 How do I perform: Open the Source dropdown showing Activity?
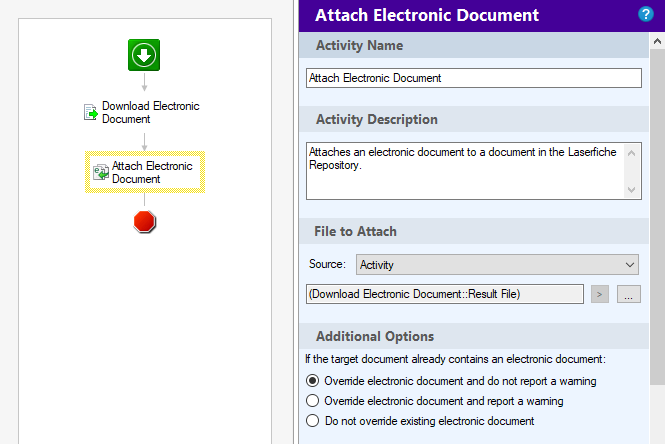point(497,265)
